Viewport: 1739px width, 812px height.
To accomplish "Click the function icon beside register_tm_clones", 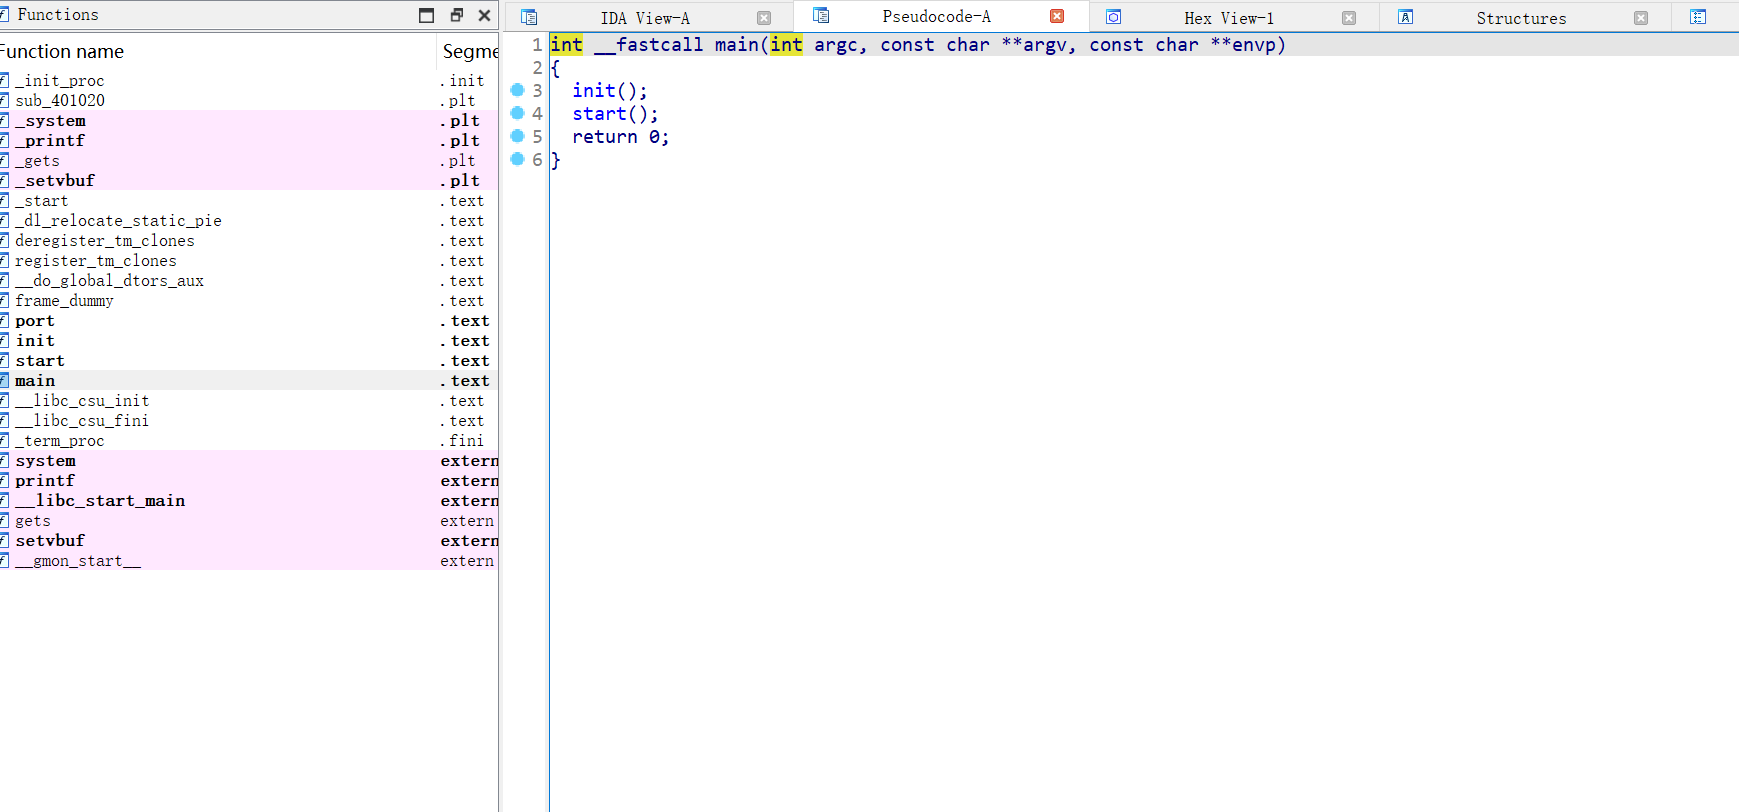I will [4, 260].
